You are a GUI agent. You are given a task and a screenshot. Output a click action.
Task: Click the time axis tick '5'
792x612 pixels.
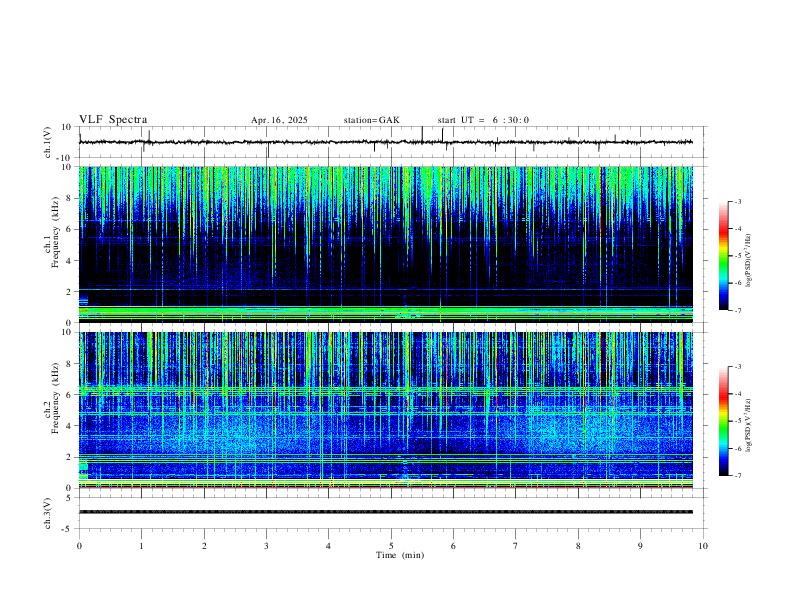click(x=391, y=546)
